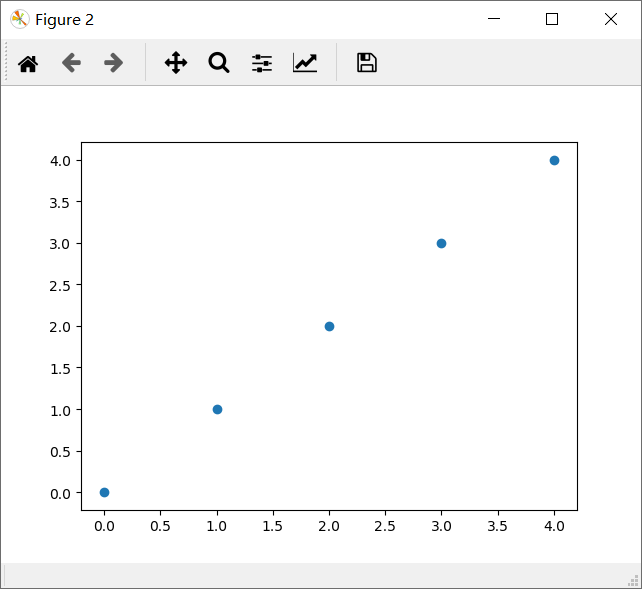Open the Configure subplots dialog
642x589 pixels.
point(262,63)
